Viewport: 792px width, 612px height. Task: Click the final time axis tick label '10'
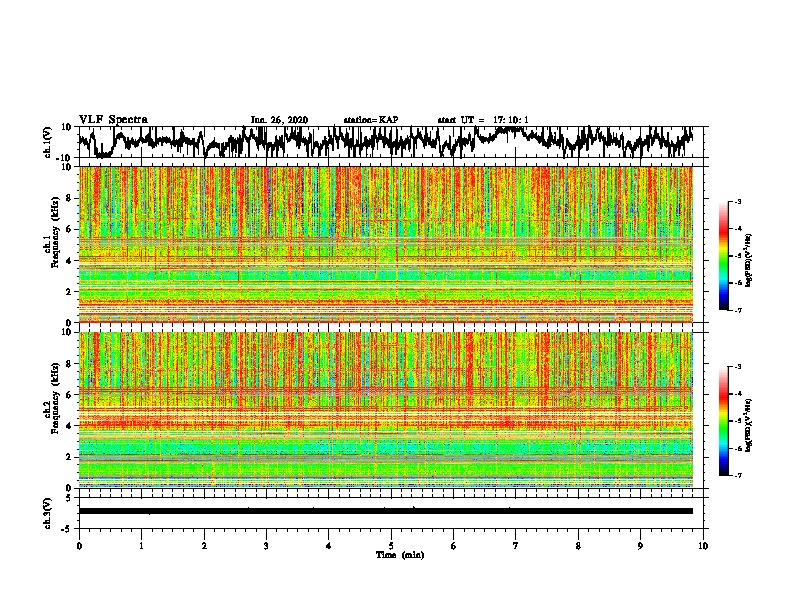pyautogui.click(x=703, y=546)
